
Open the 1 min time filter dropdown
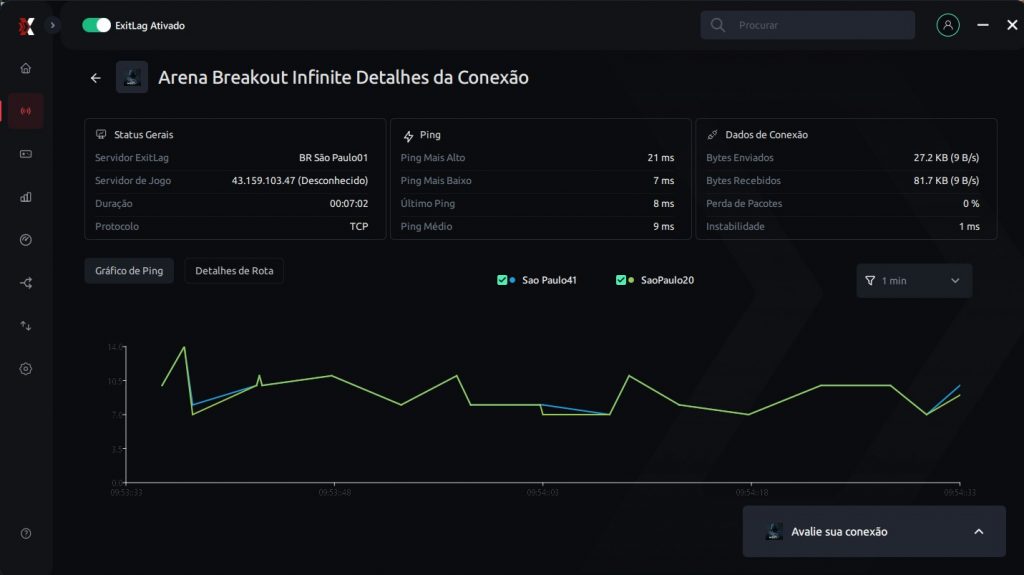[x=914, y=280]
